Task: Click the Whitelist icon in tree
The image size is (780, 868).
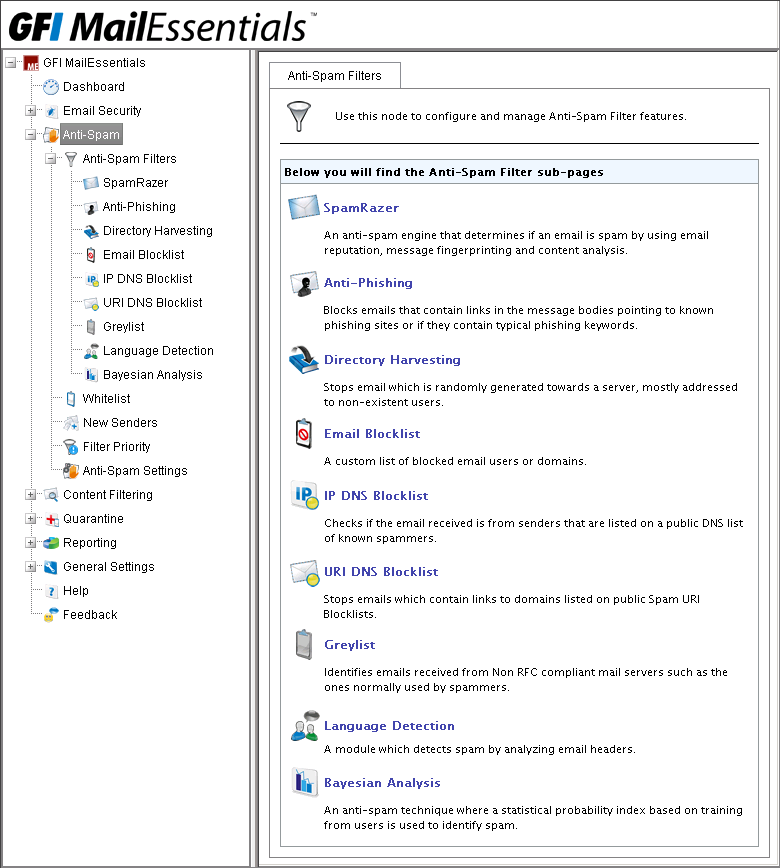Action: coord(71,399)
